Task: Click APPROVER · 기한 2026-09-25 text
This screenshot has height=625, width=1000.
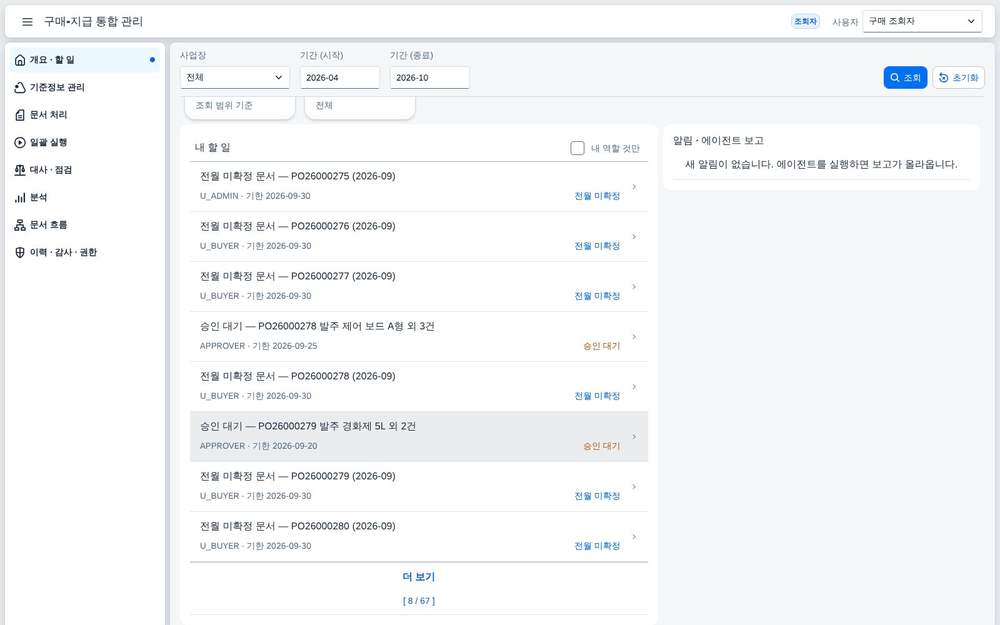Action: [258, 346]
